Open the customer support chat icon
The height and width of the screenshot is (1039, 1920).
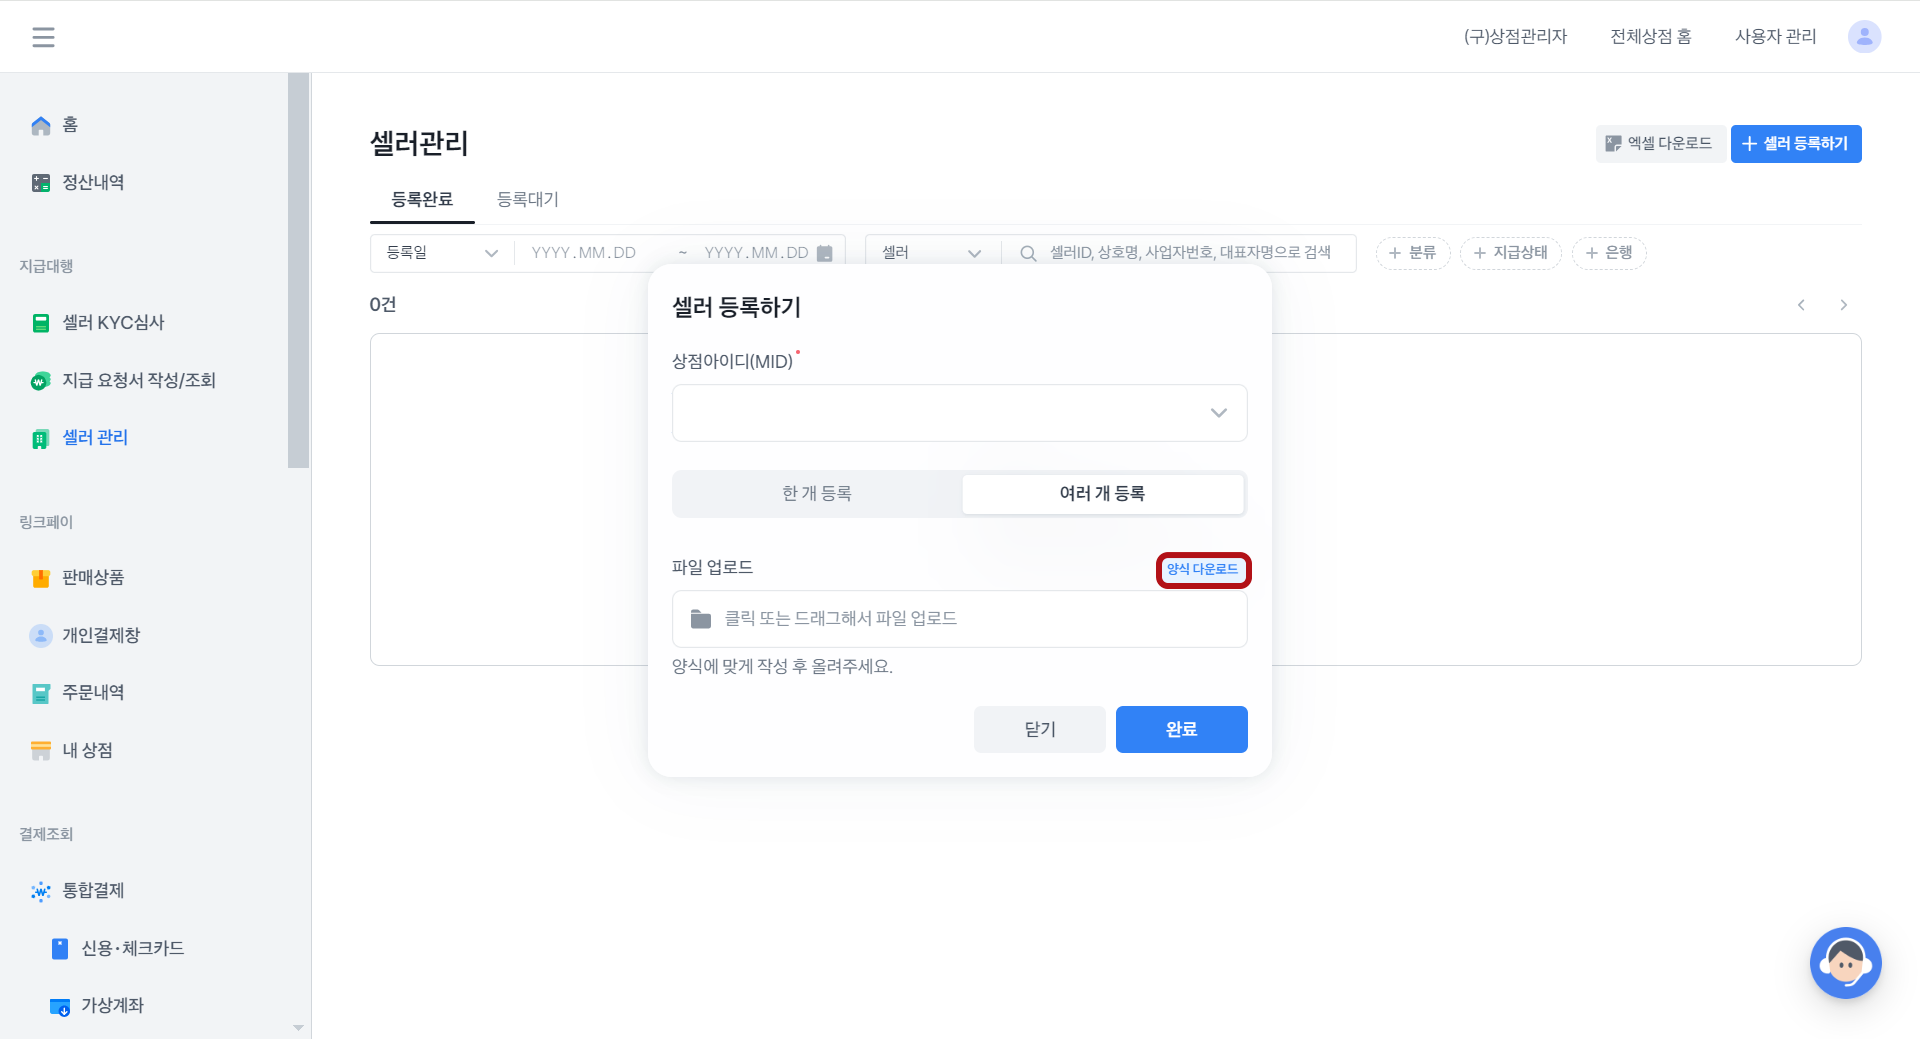click(x=1845, y=963)
